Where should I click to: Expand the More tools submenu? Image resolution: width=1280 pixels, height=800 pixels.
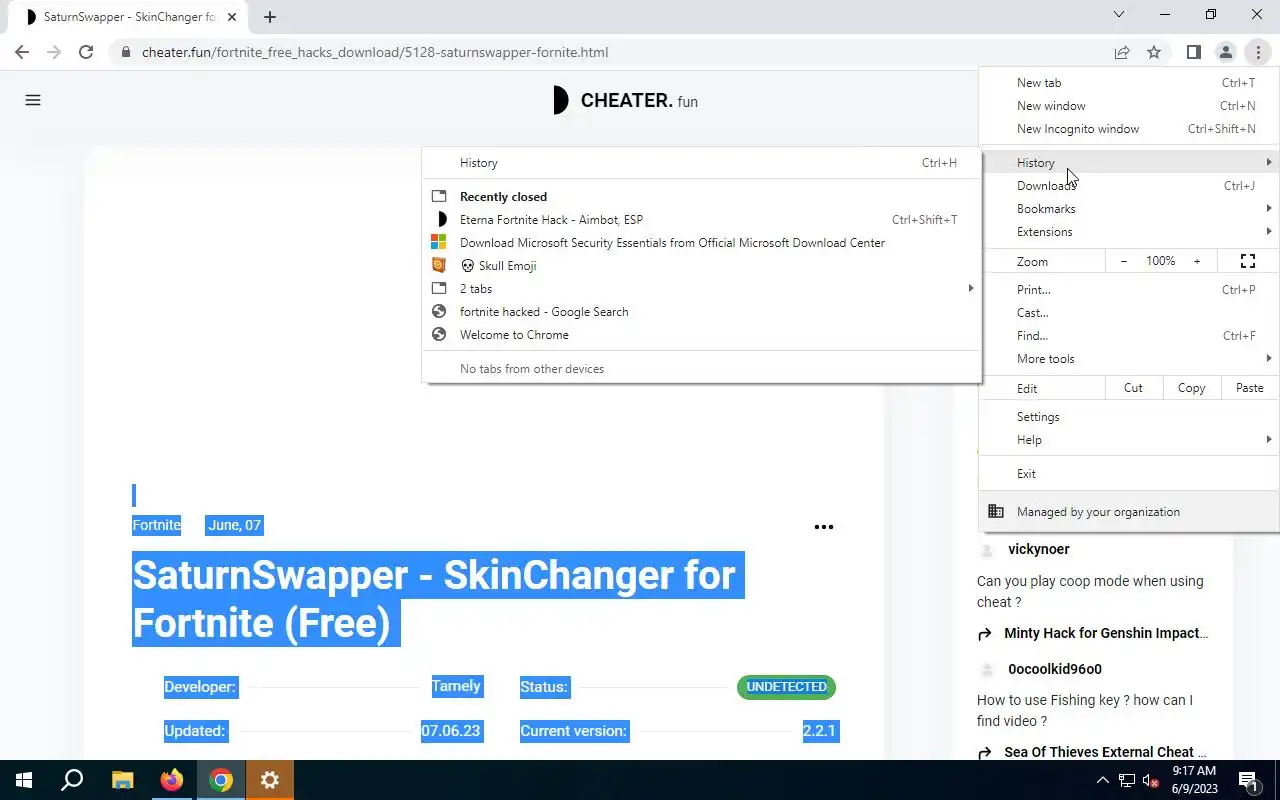click(x=1128, y=359)
